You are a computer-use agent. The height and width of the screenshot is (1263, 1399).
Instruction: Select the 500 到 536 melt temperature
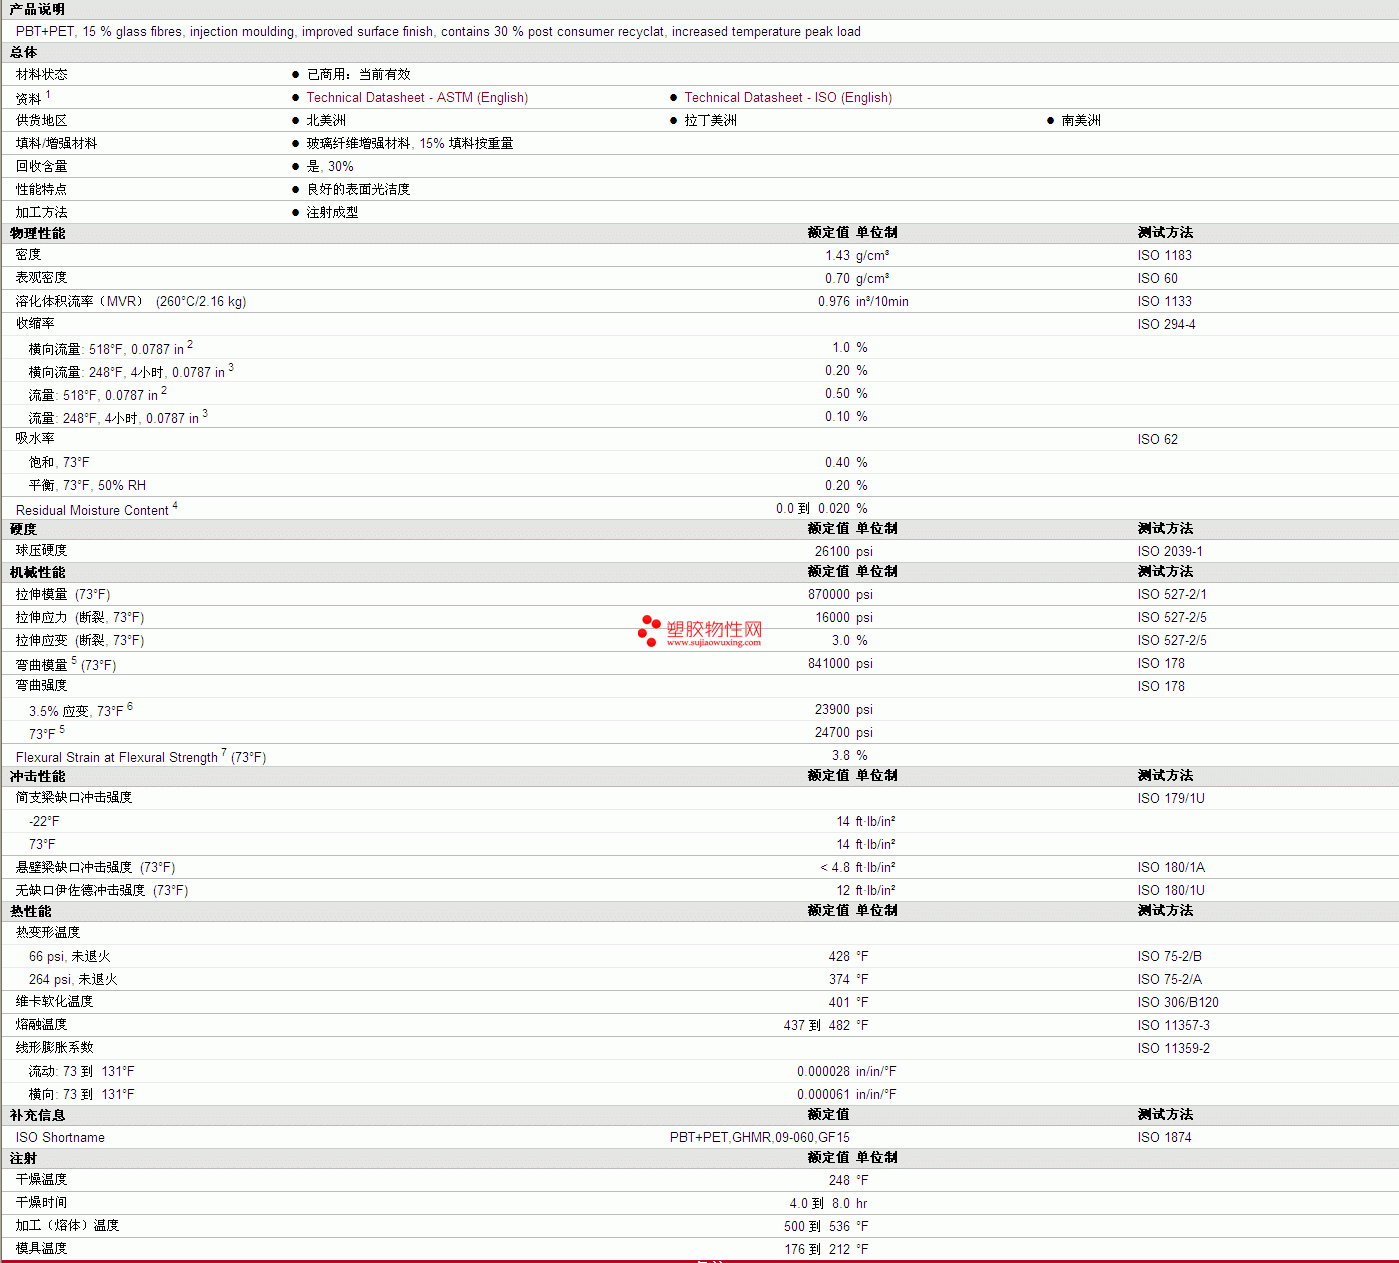[x=817, y=1226]
